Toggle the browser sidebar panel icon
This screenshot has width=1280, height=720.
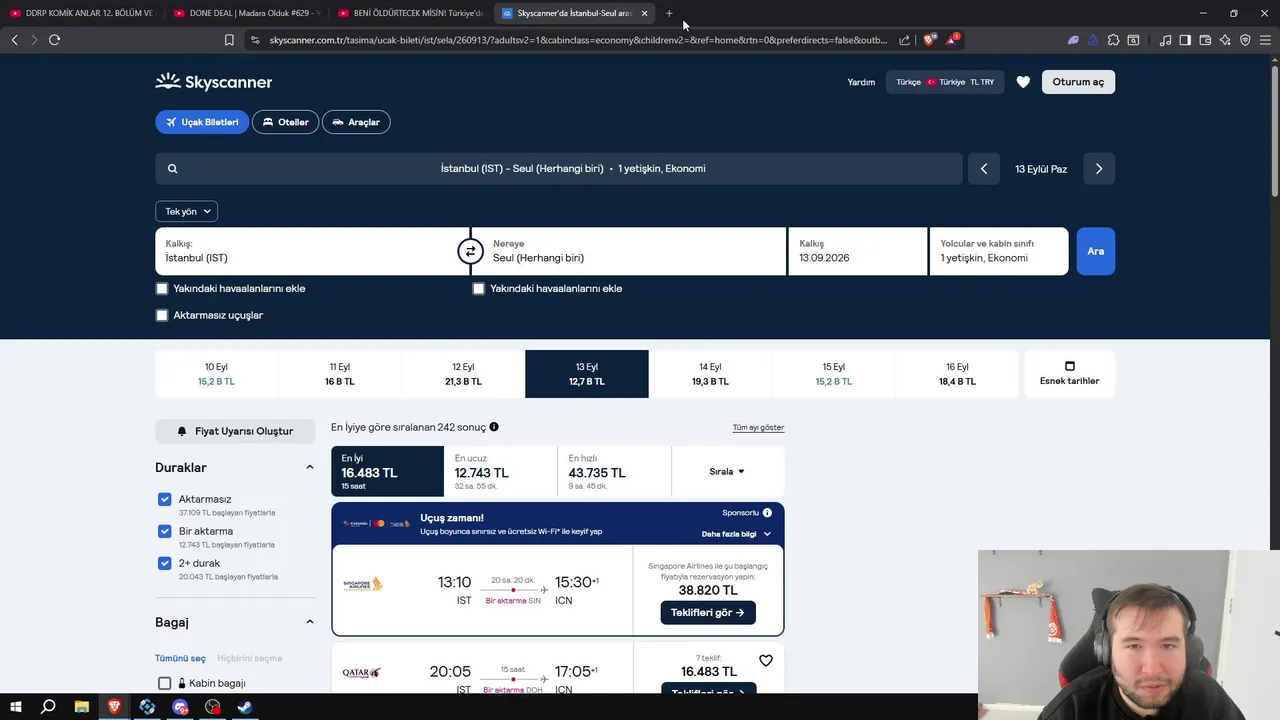(1185, 40)
